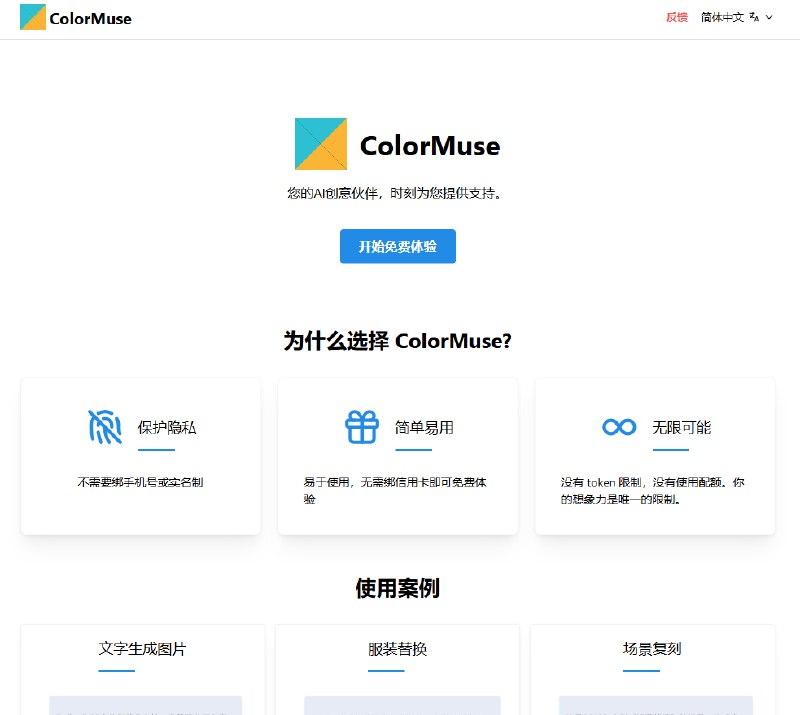
Task: Click the 无限可能 feature card
Action: point(655,455)
